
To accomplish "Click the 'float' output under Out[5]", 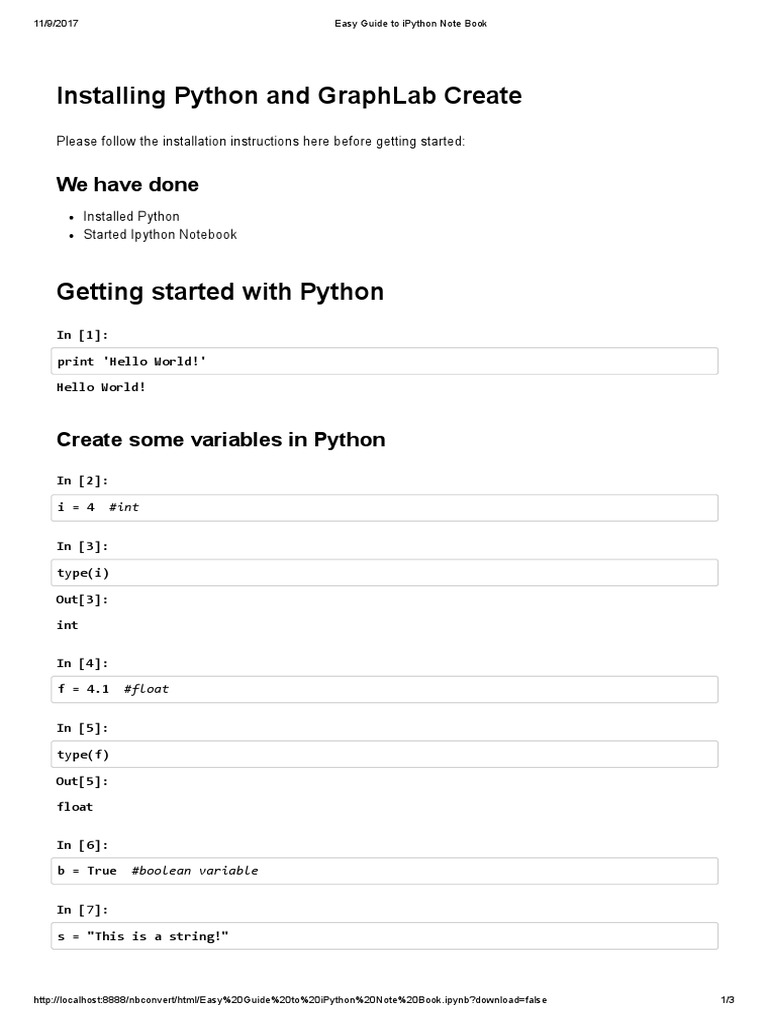I will (75, 807).
